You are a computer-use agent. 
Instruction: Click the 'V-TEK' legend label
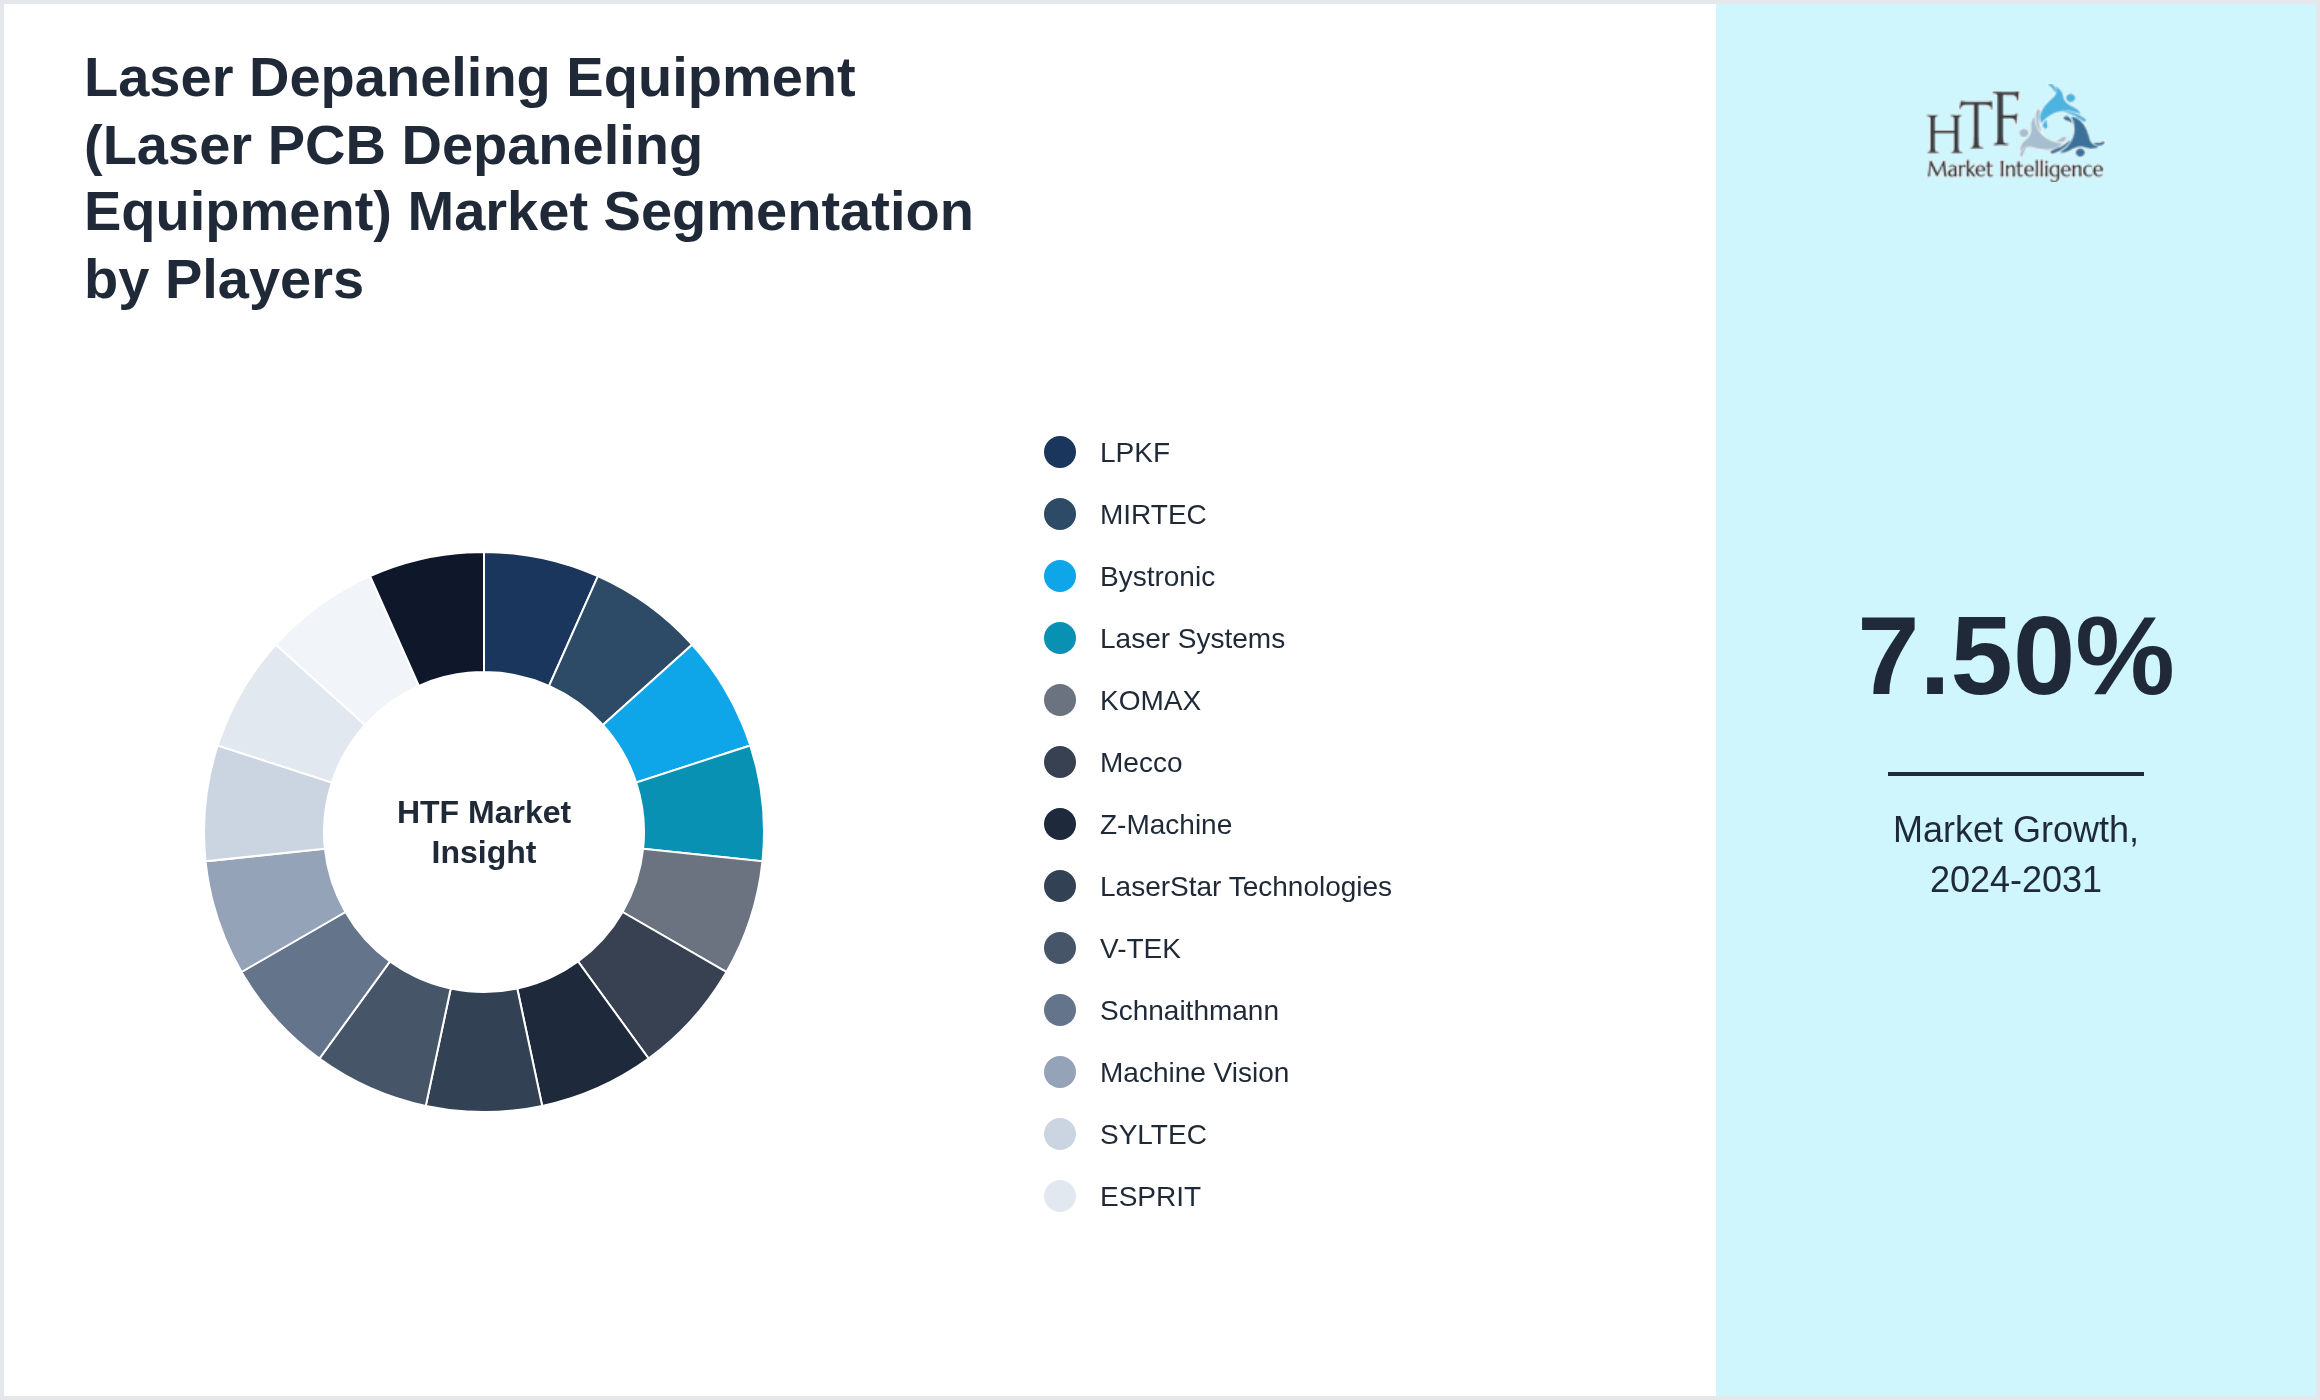[x=1140, y=949]
